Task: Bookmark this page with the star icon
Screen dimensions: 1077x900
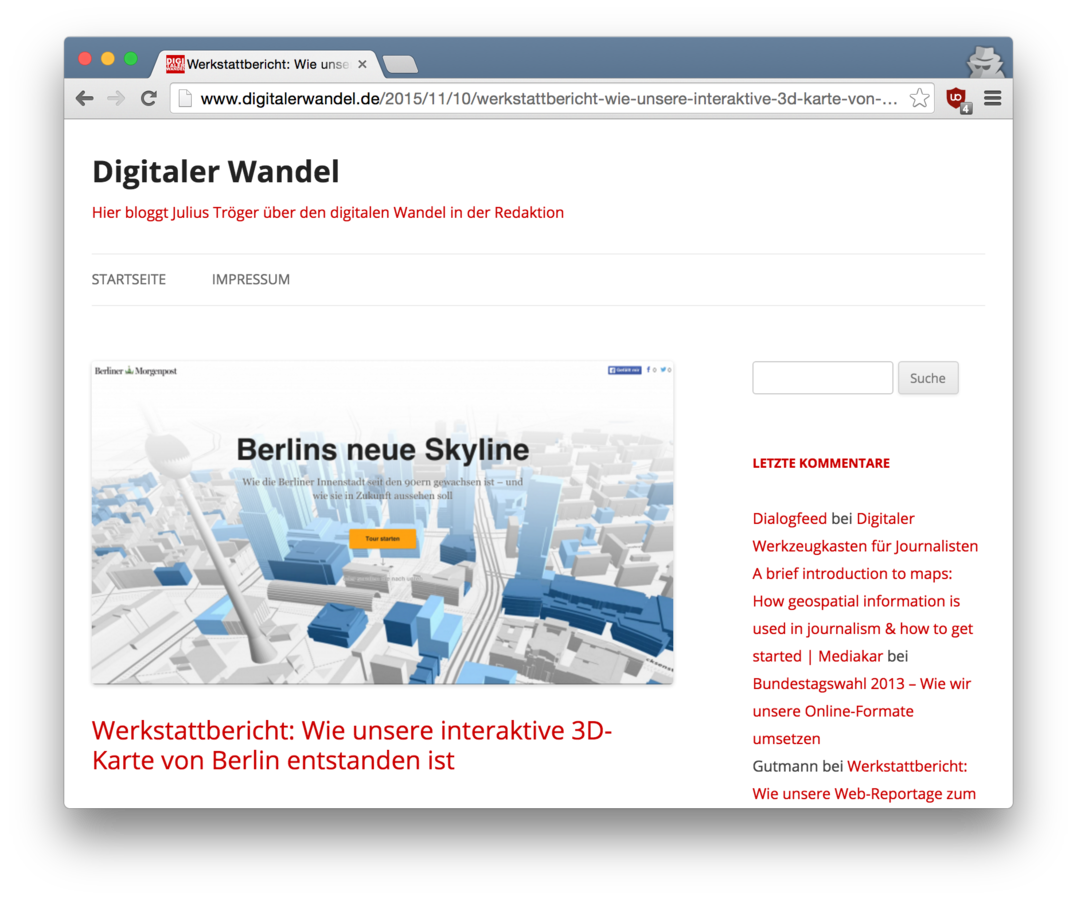Action: pyautogui.click(x=919, y=98)
